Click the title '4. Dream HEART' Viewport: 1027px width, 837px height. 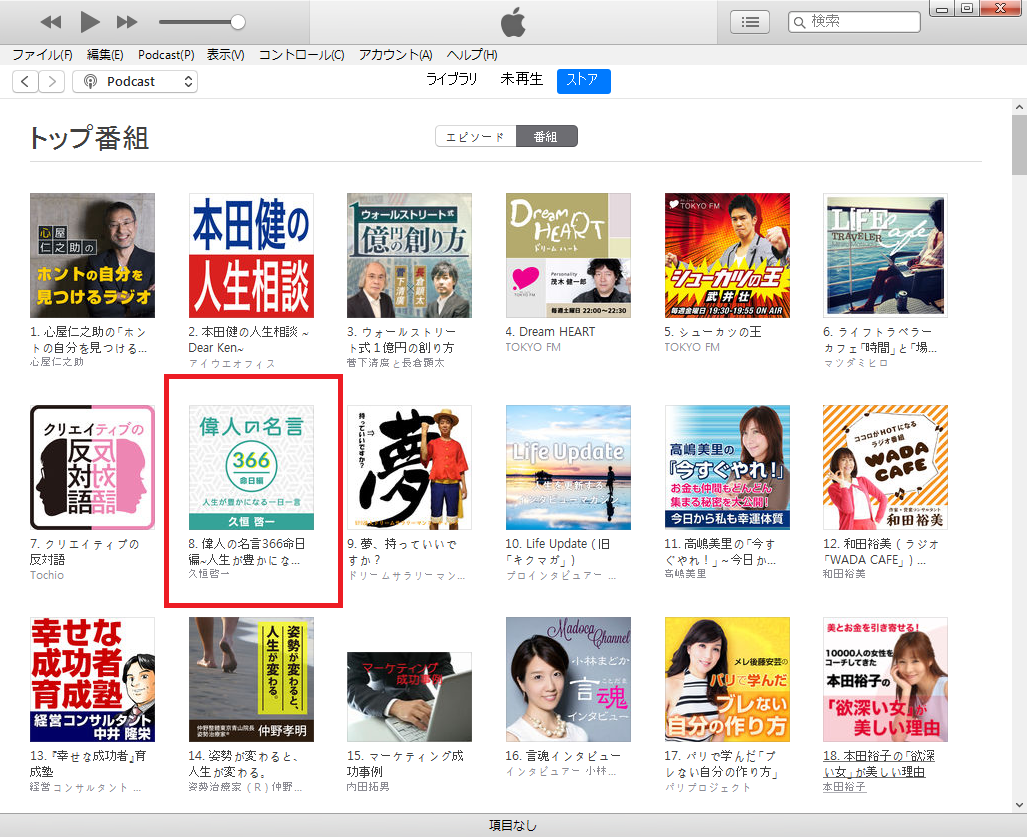[550, 332]
